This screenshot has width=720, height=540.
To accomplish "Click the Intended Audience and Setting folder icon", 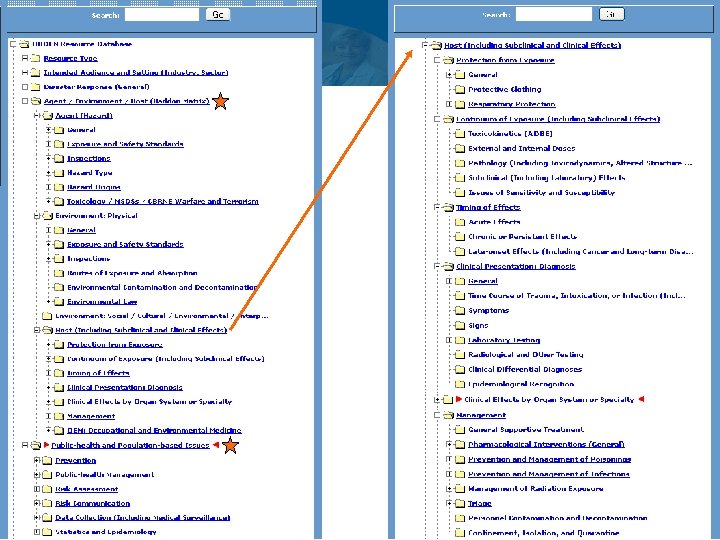I will click(x=35, y=73).
